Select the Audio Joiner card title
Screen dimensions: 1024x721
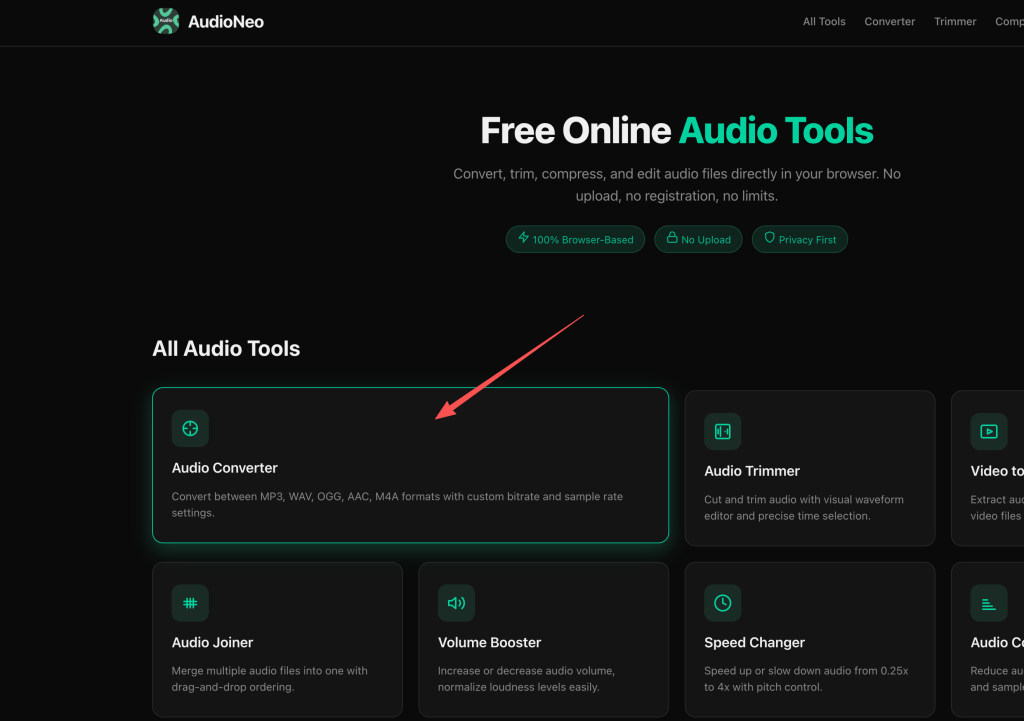pyautogui.click(x=212, y=643)
